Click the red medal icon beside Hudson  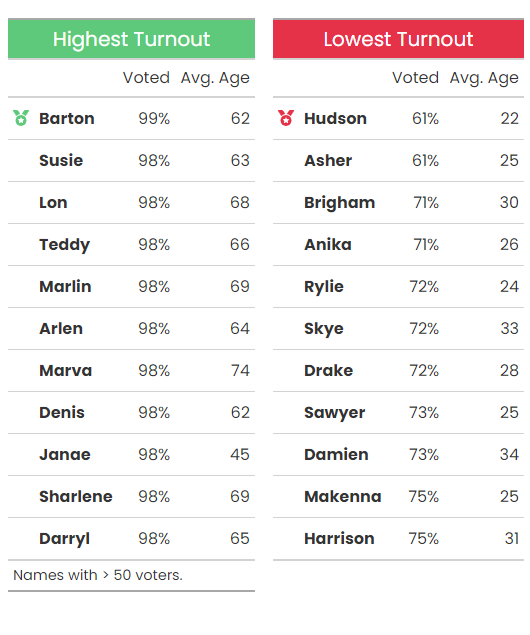(x=286, y=118)
